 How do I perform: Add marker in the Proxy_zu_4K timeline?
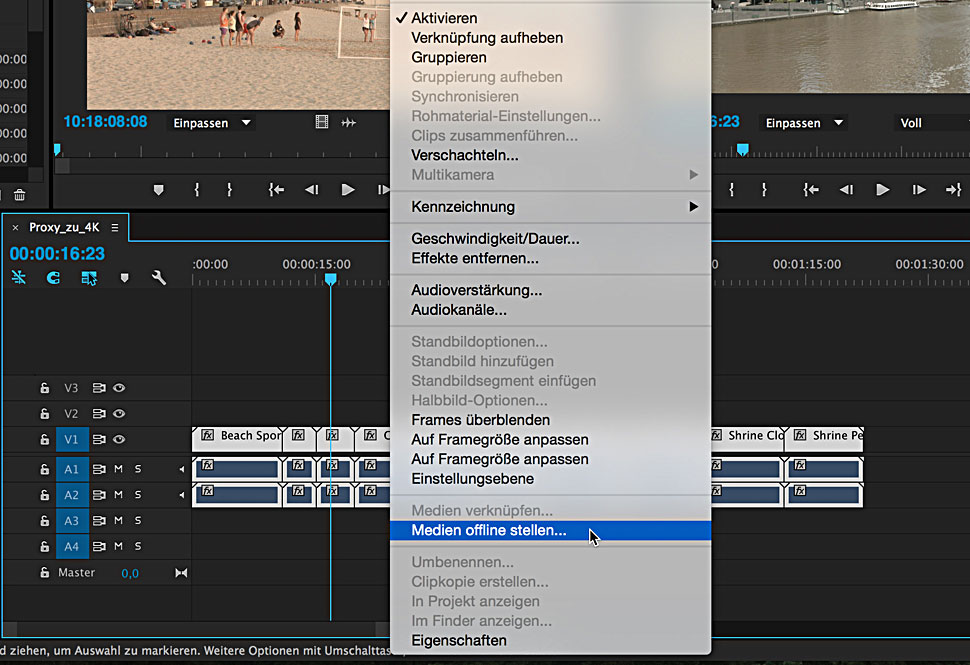124,278
